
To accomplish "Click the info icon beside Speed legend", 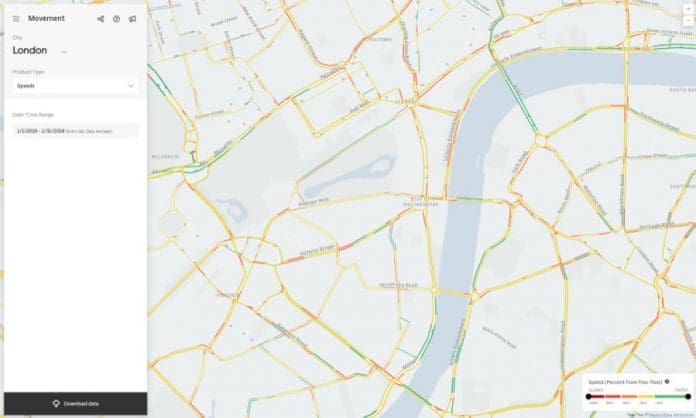I will (x=667, y=382).
